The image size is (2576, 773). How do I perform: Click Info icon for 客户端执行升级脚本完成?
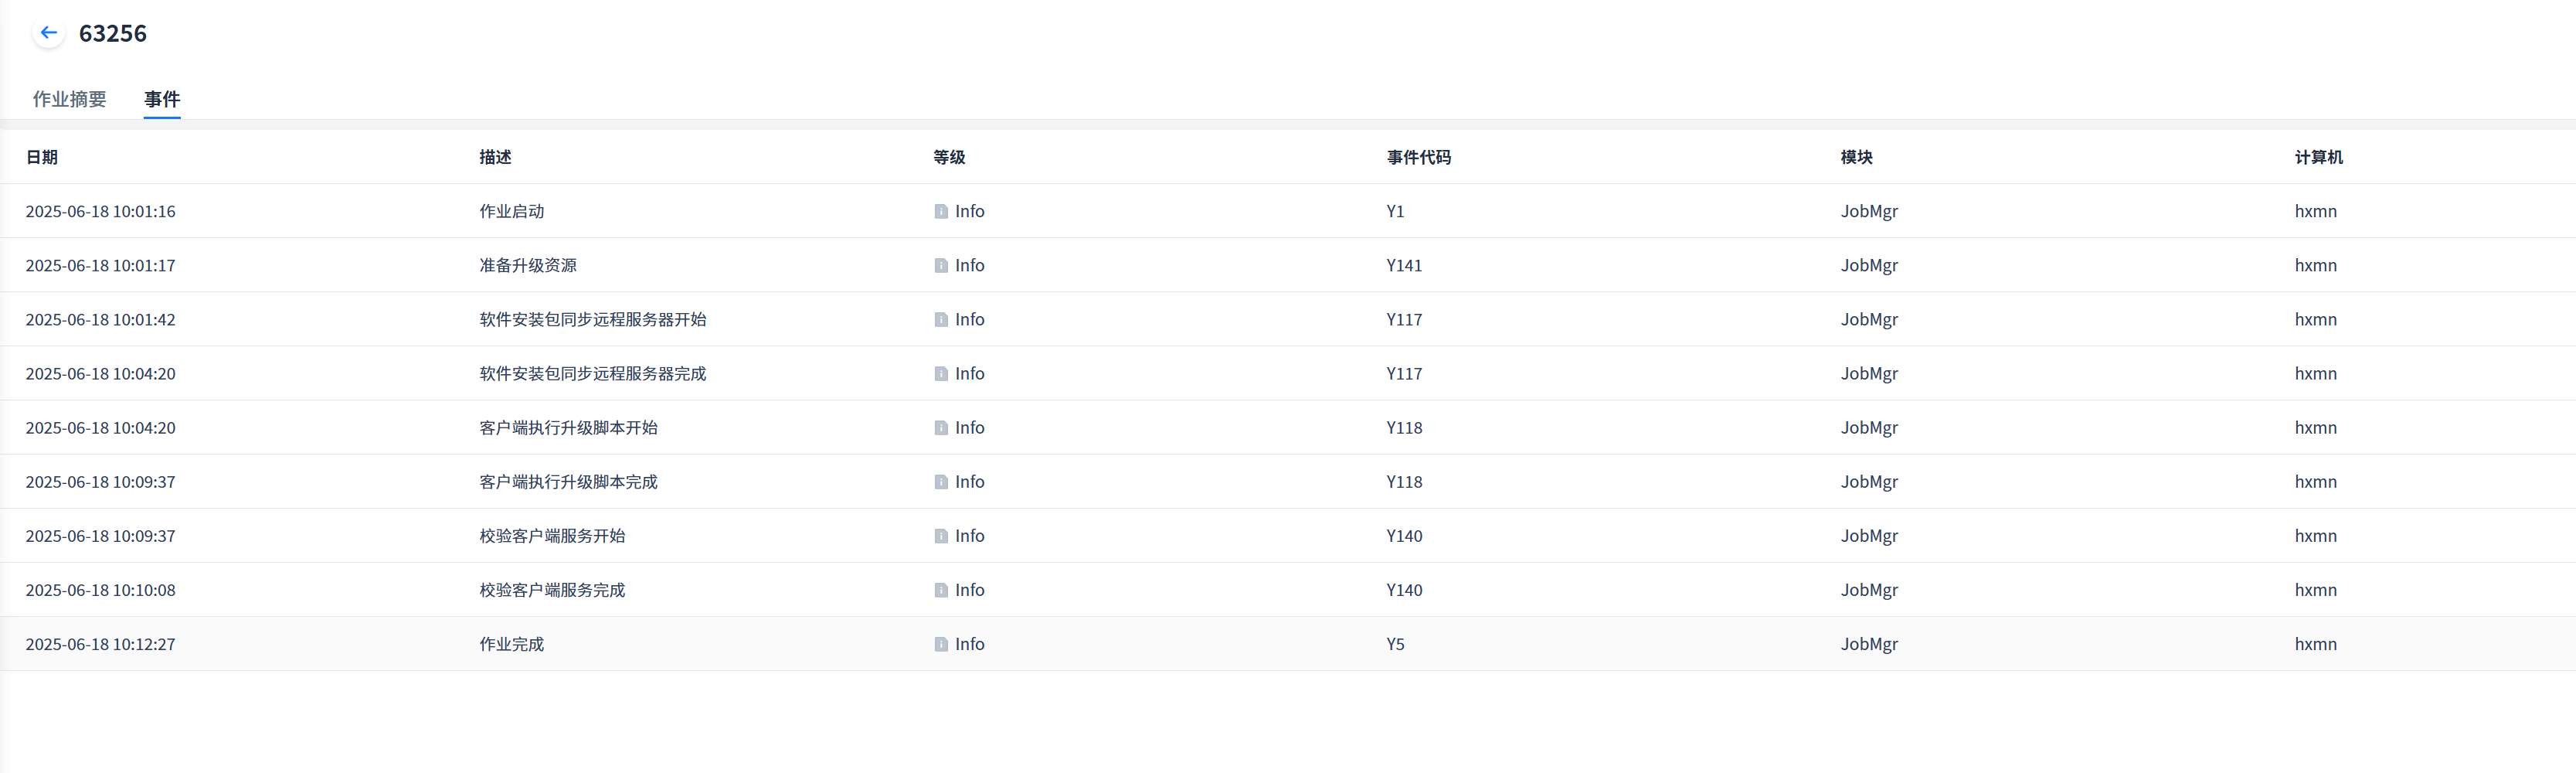(x=941, y=482)
